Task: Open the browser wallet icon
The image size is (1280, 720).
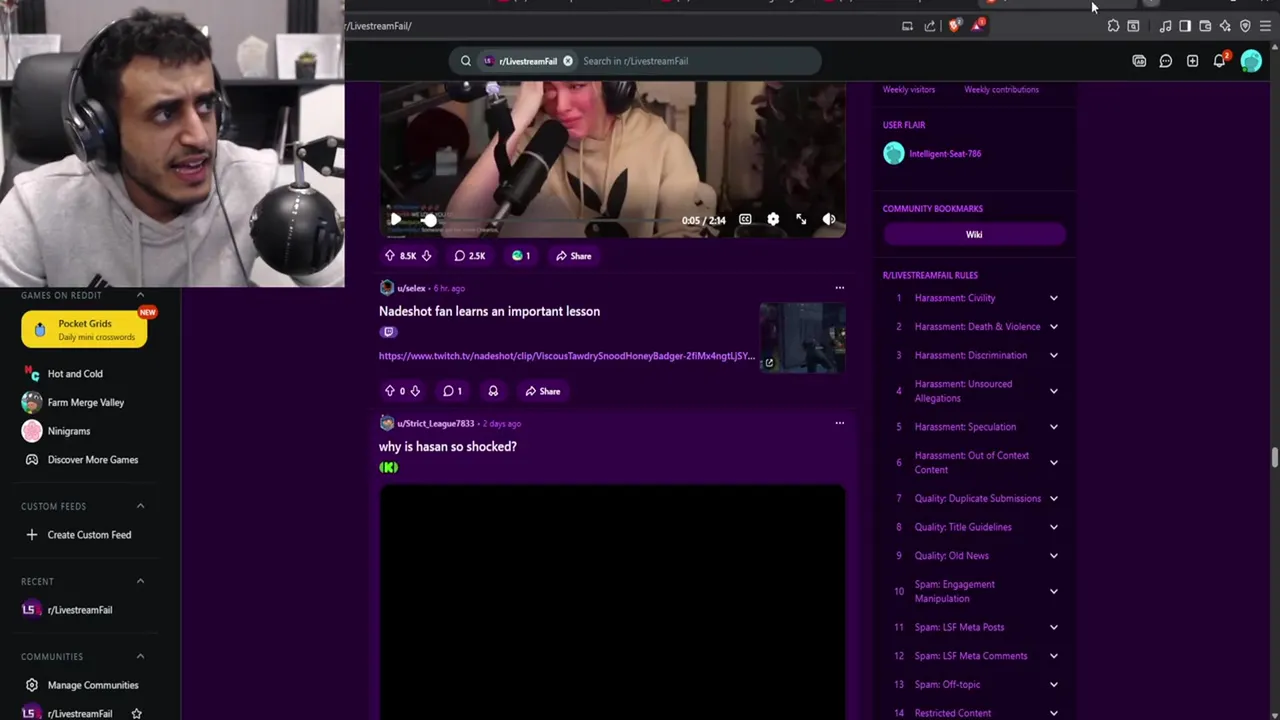Action: 1205,26
